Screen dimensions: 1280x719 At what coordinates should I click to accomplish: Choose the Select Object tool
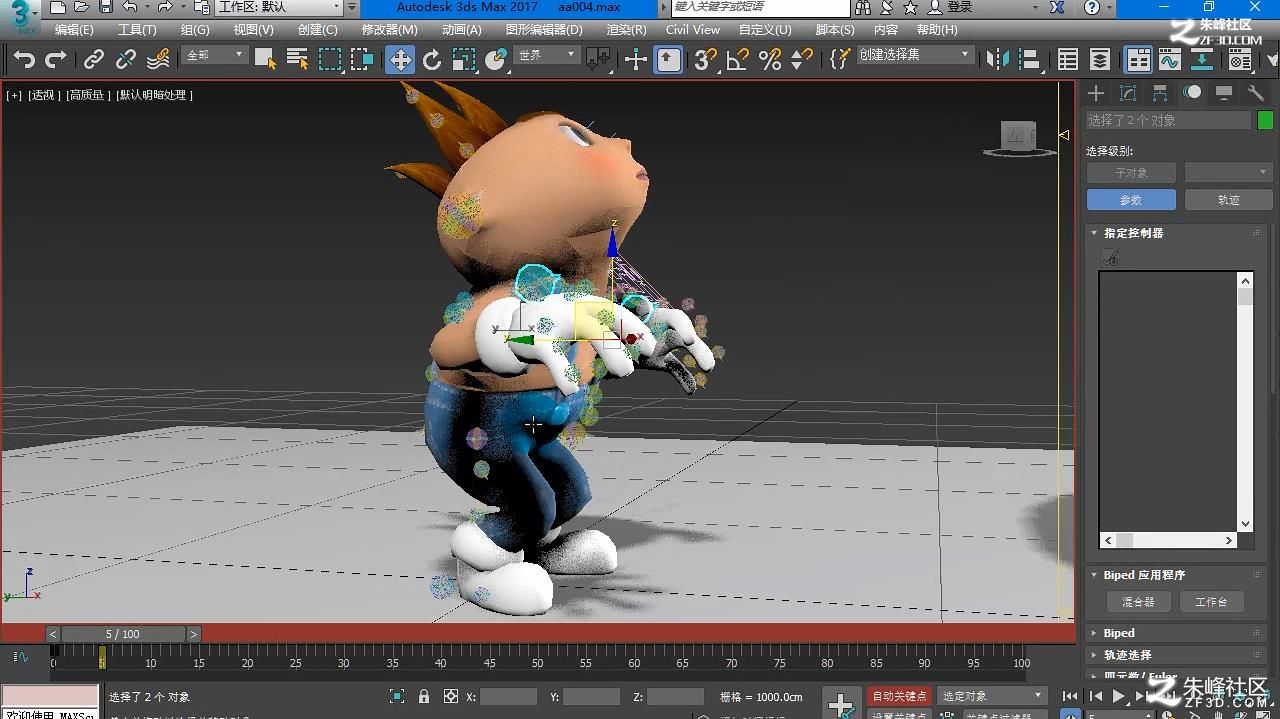tap(265, 60)
